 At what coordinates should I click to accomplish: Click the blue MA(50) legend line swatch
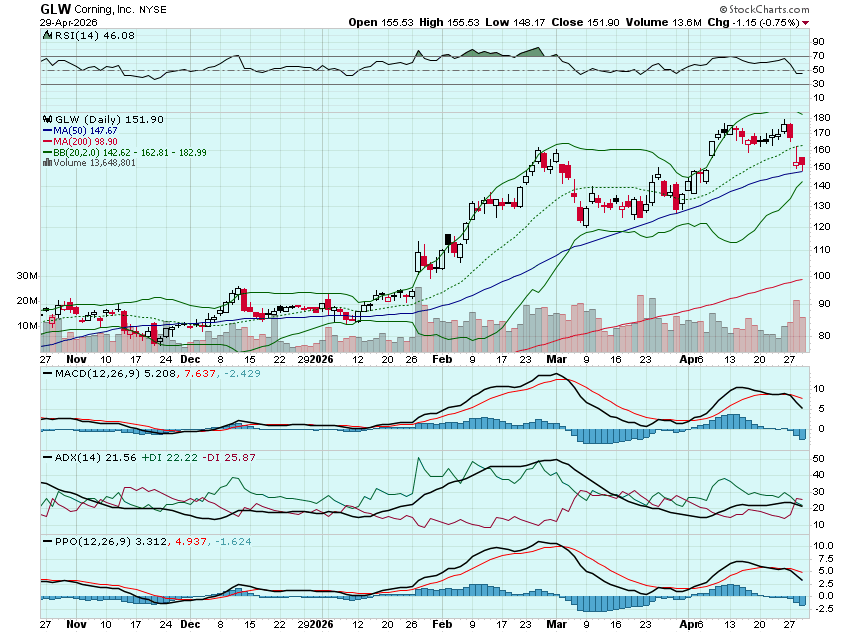pyautogui.click(x=47, y=130)
